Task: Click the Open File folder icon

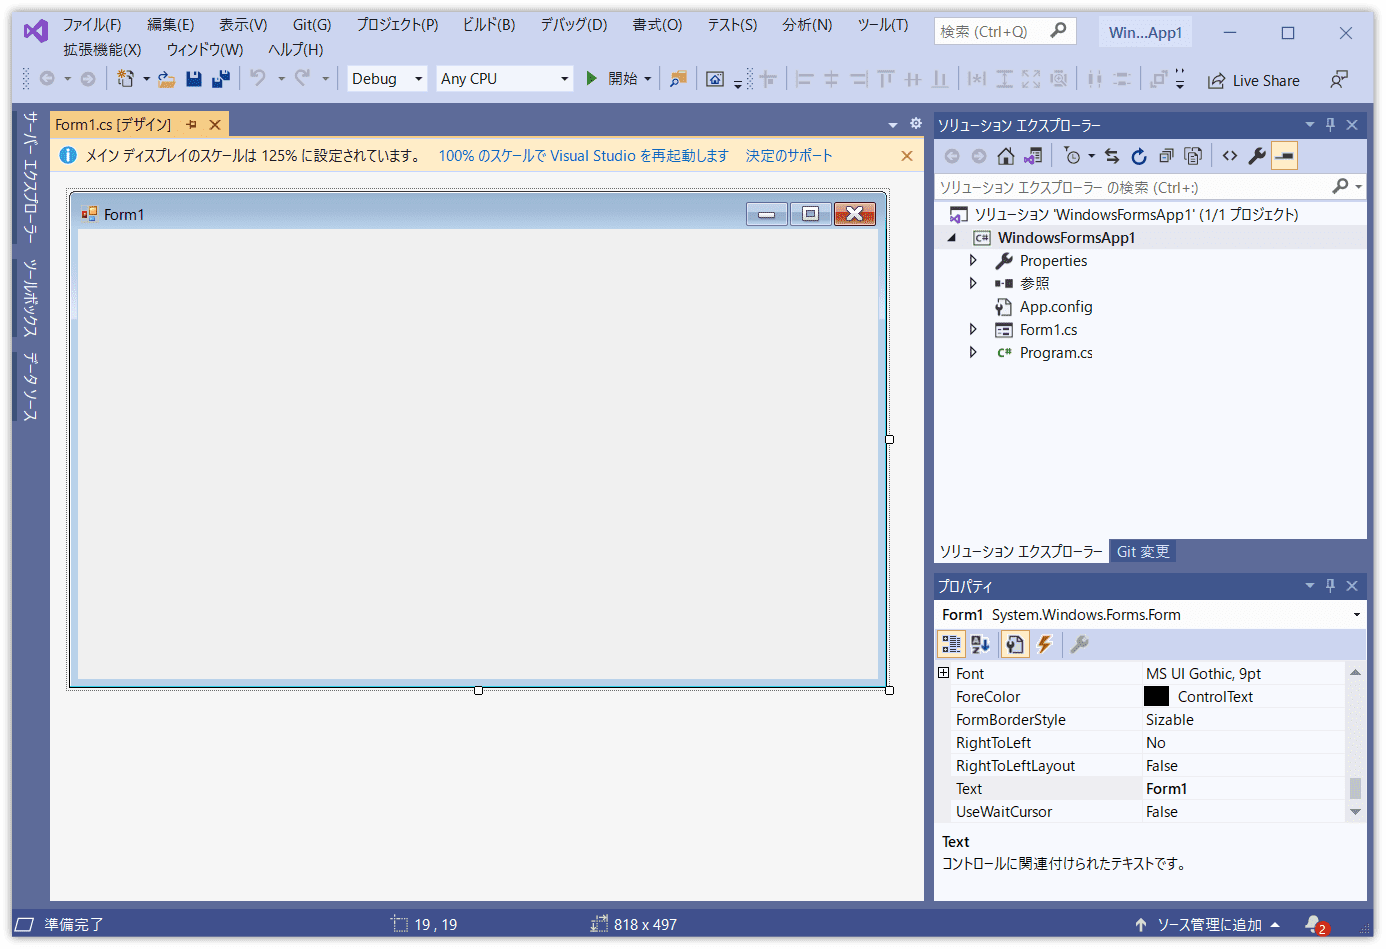Action: click(166, 78)
